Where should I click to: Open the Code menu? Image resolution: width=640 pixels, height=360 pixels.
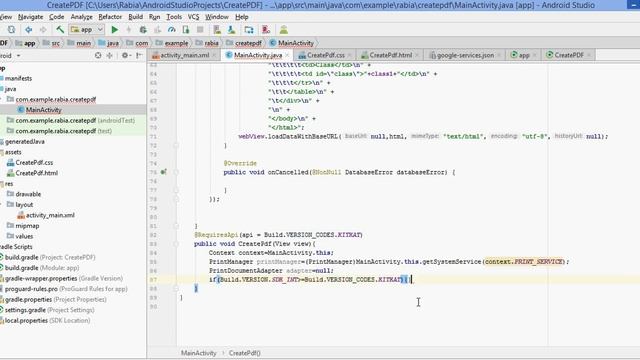tap(57, 17)
